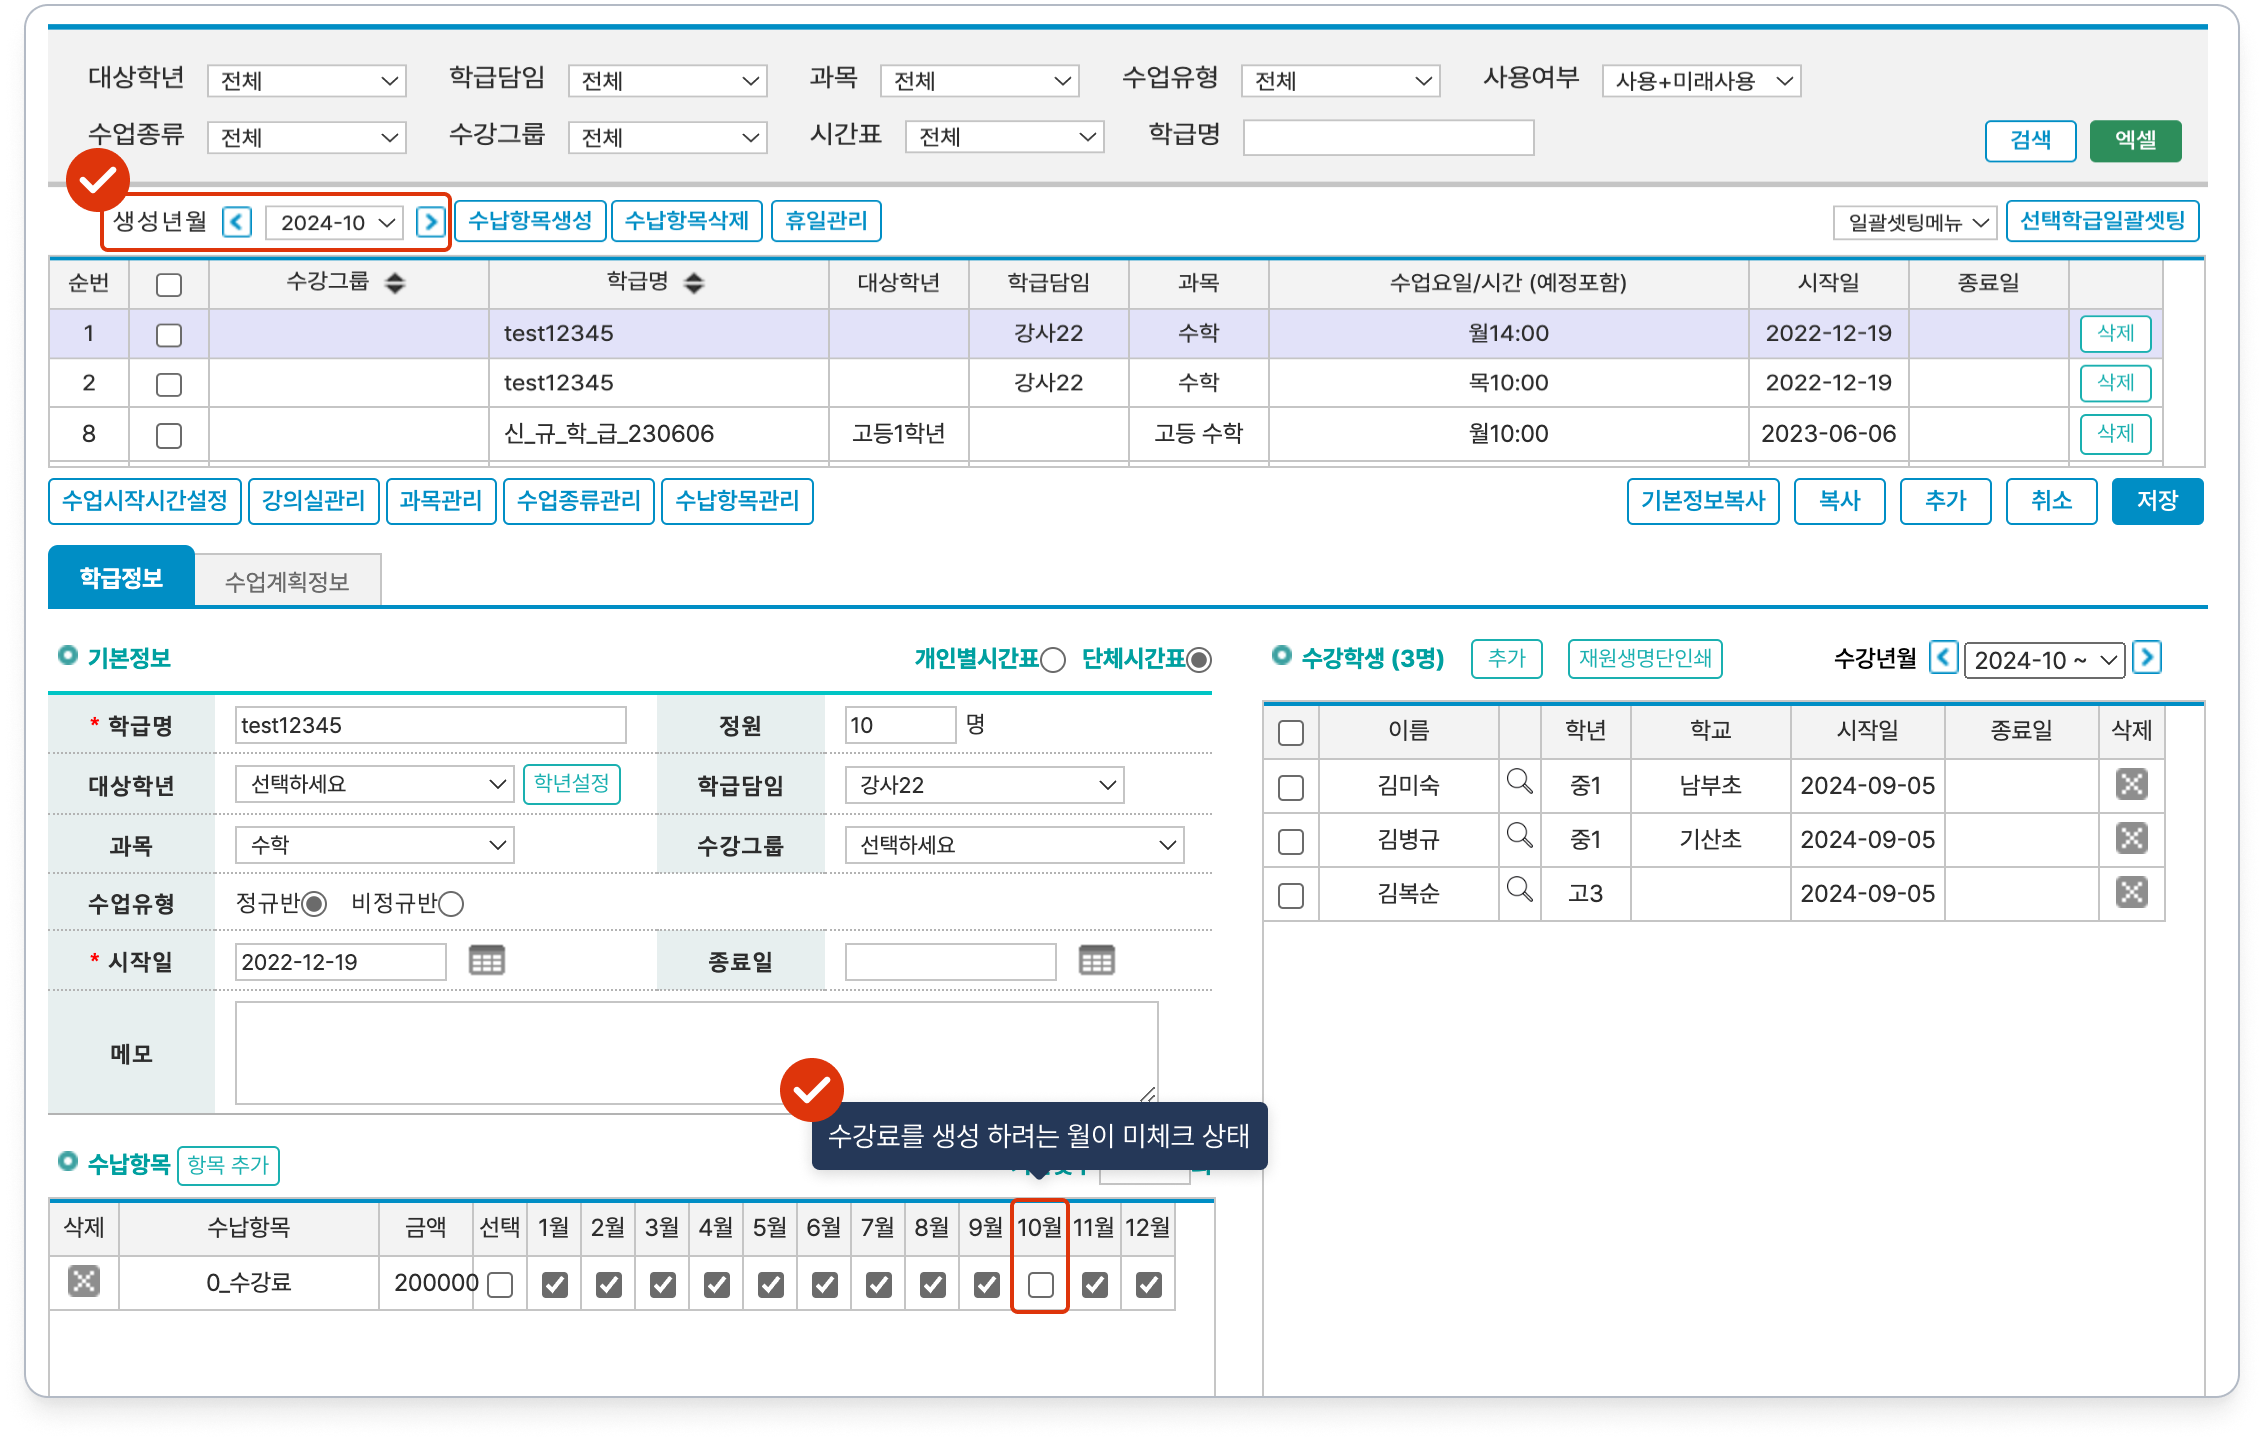The image size is (2264, 1442).
Task: Select the 학급정보 tab
Action: click(x=121, y=578)
